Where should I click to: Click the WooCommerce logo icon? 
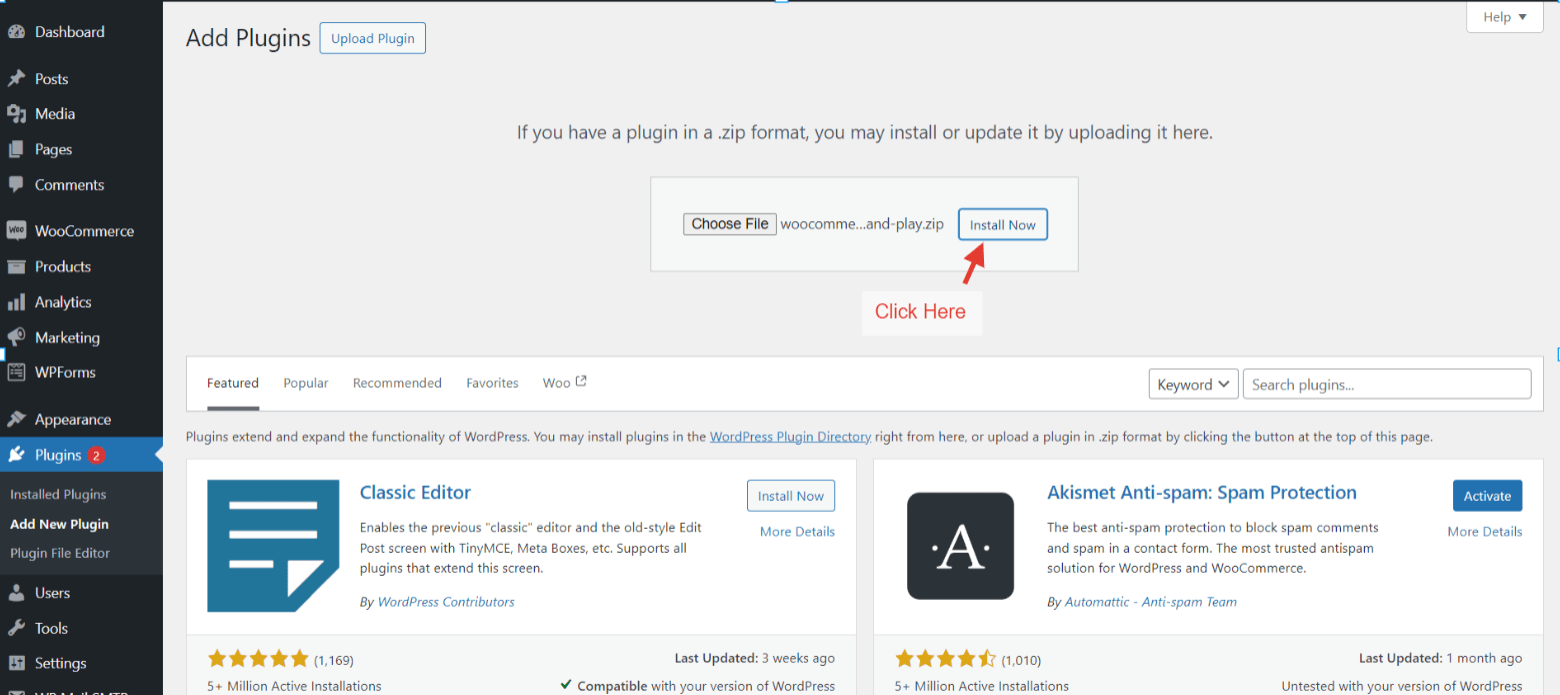tap(16, 231)
